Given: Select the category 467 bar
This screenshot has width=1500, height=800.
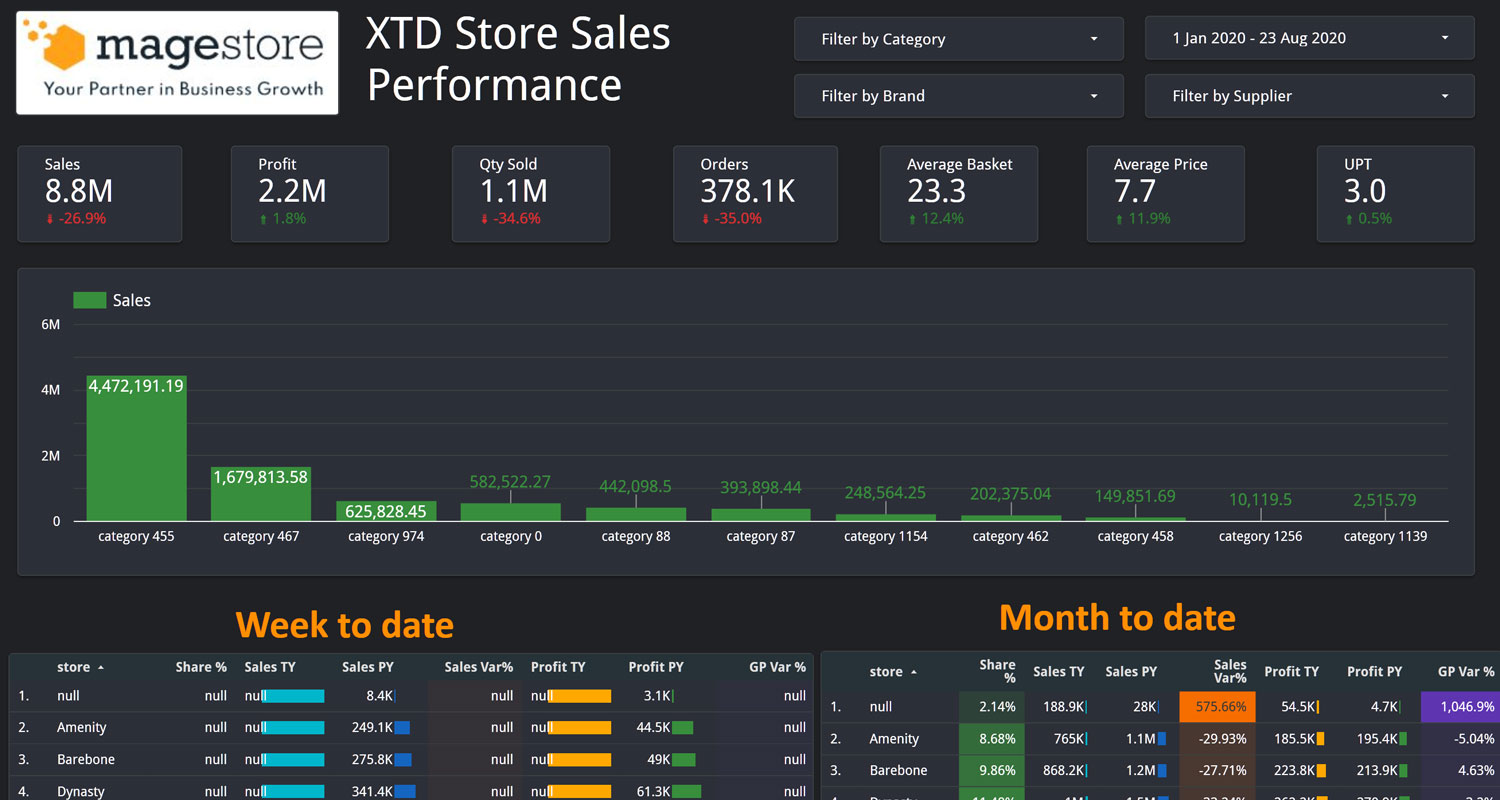Looking at the screenshot, I should (x=261, y=494).
